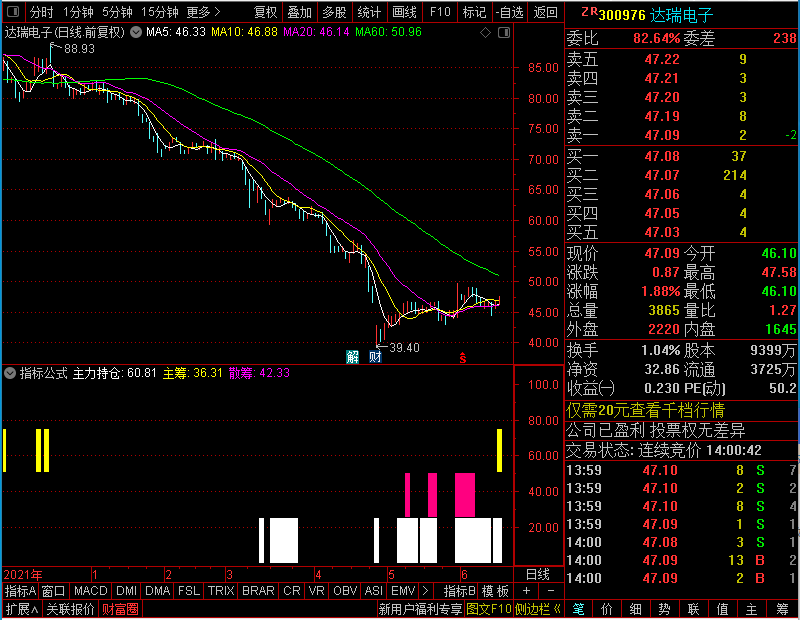Image resolution: width=800 pixels, height=620 pixels.
Task: Show more indicator tabs after EMV
Action: pyautogui.click(x=425, y=591)
